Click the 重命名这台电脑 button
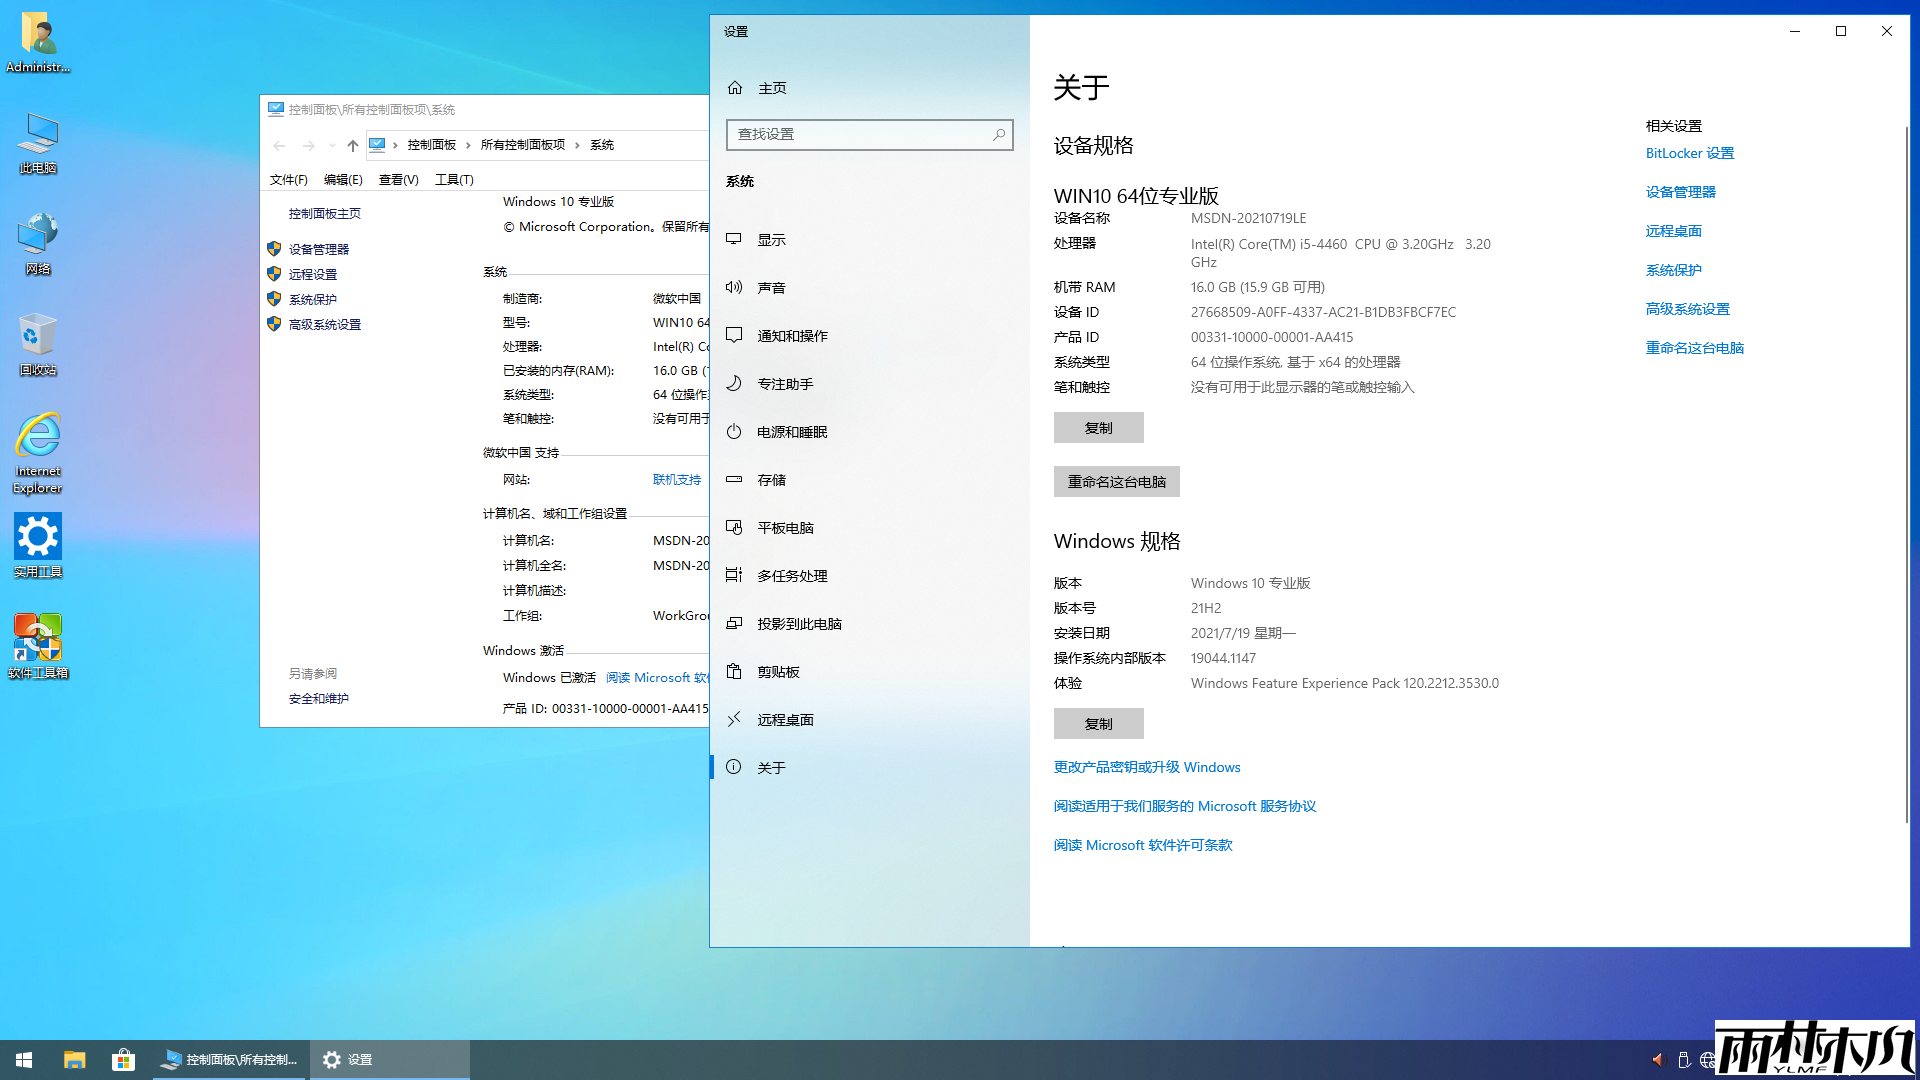The height and width of the screenshot is (1080, 1920). click(x=1116, y=481)
